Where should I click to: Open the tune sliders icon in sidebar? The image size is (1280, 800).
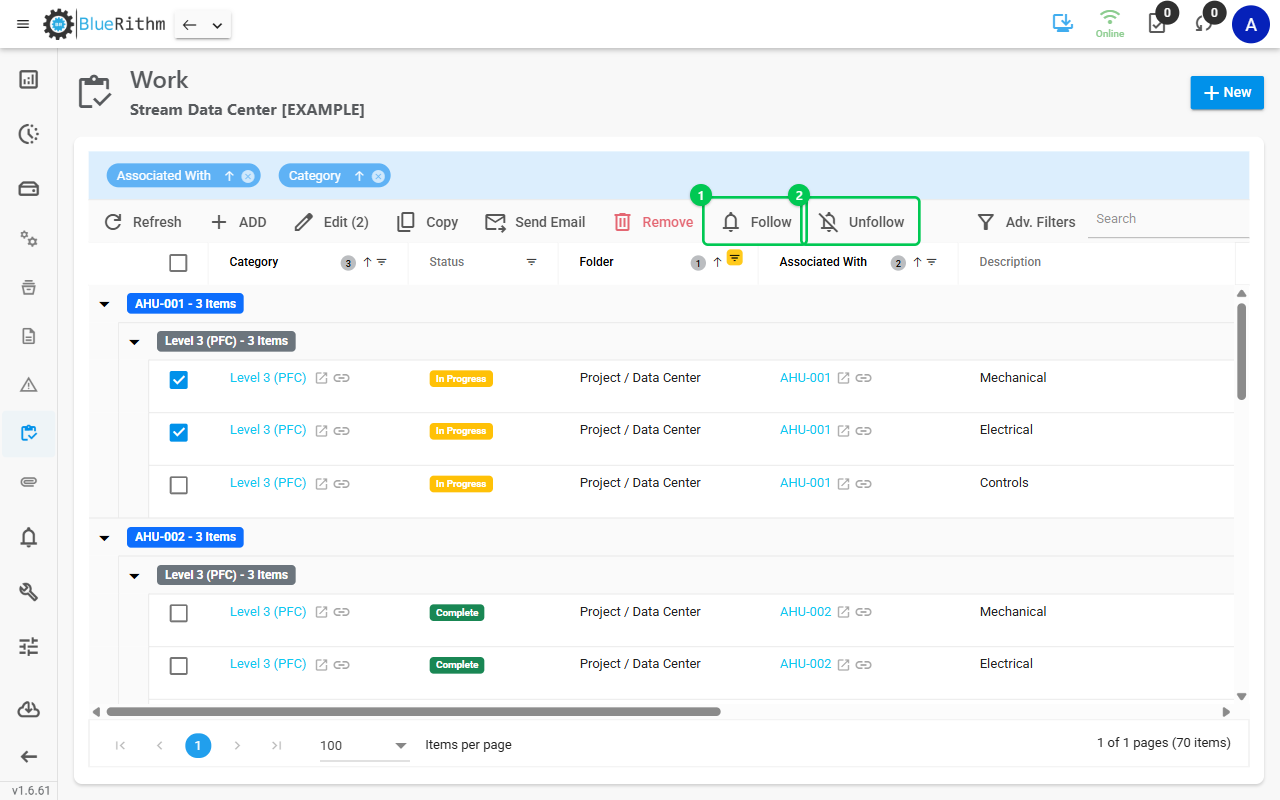[29, 647]
